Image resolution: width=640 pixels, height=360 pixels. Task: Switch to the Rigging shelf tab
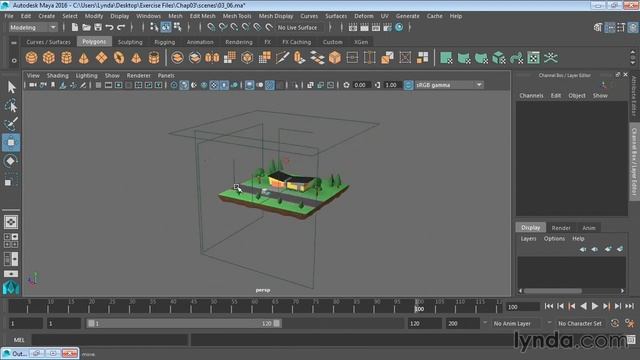coord(164,42)
